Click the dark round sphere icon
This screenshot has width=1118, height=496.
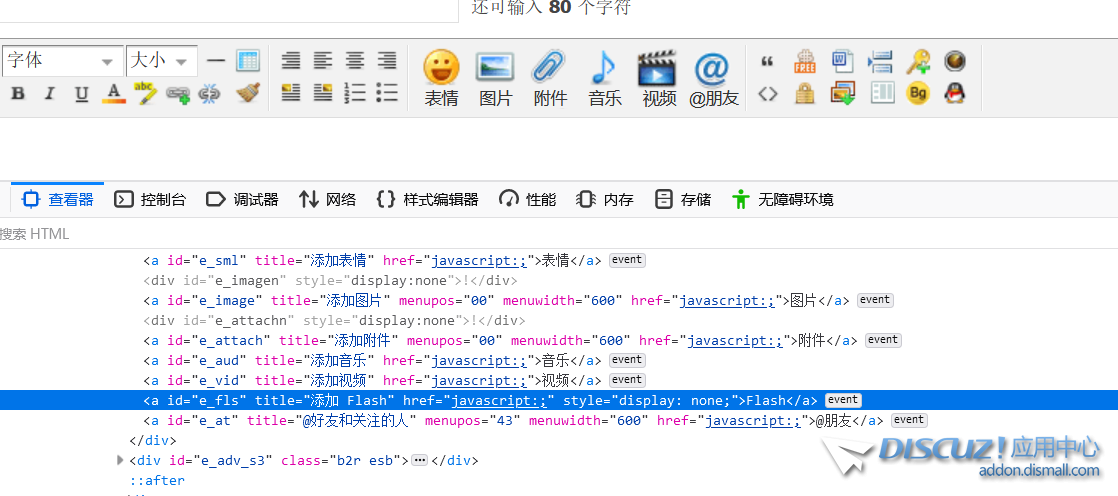(x=955, y=61)
